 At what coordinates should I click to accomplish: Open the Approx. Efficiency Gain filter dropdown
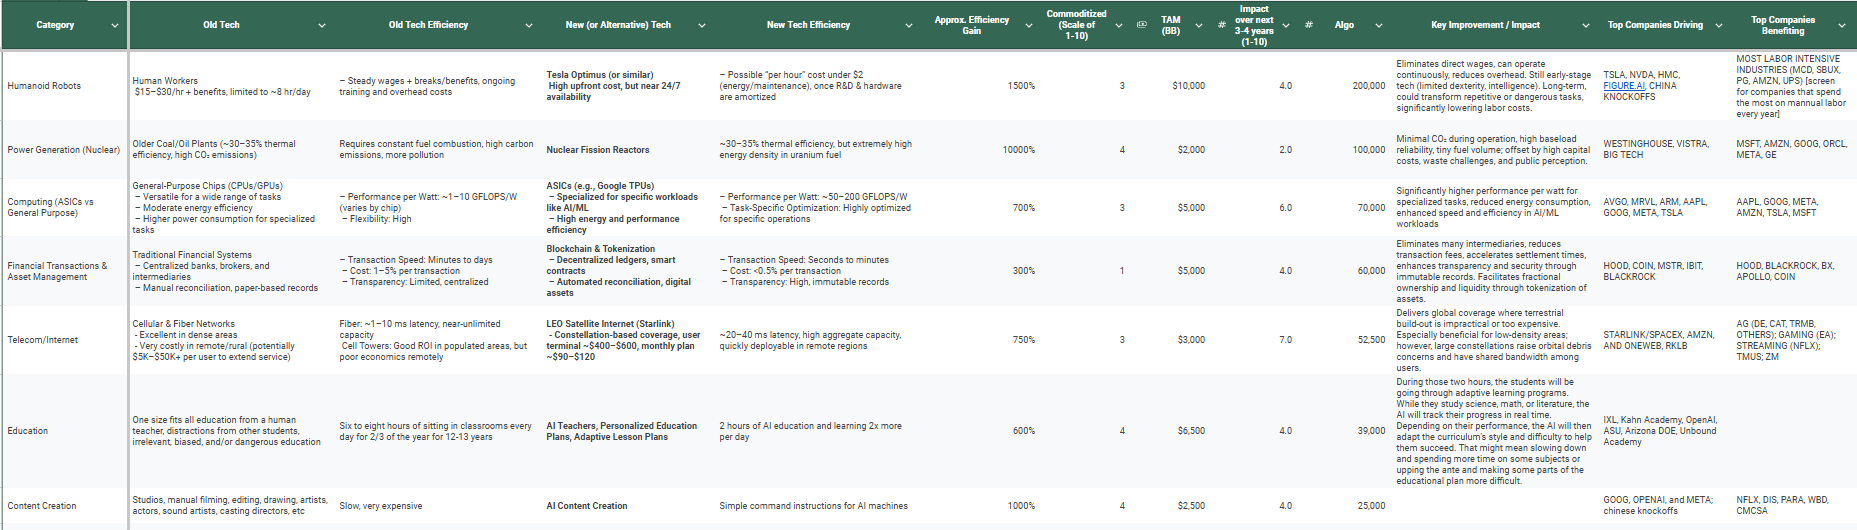(x=1029, y=25)
